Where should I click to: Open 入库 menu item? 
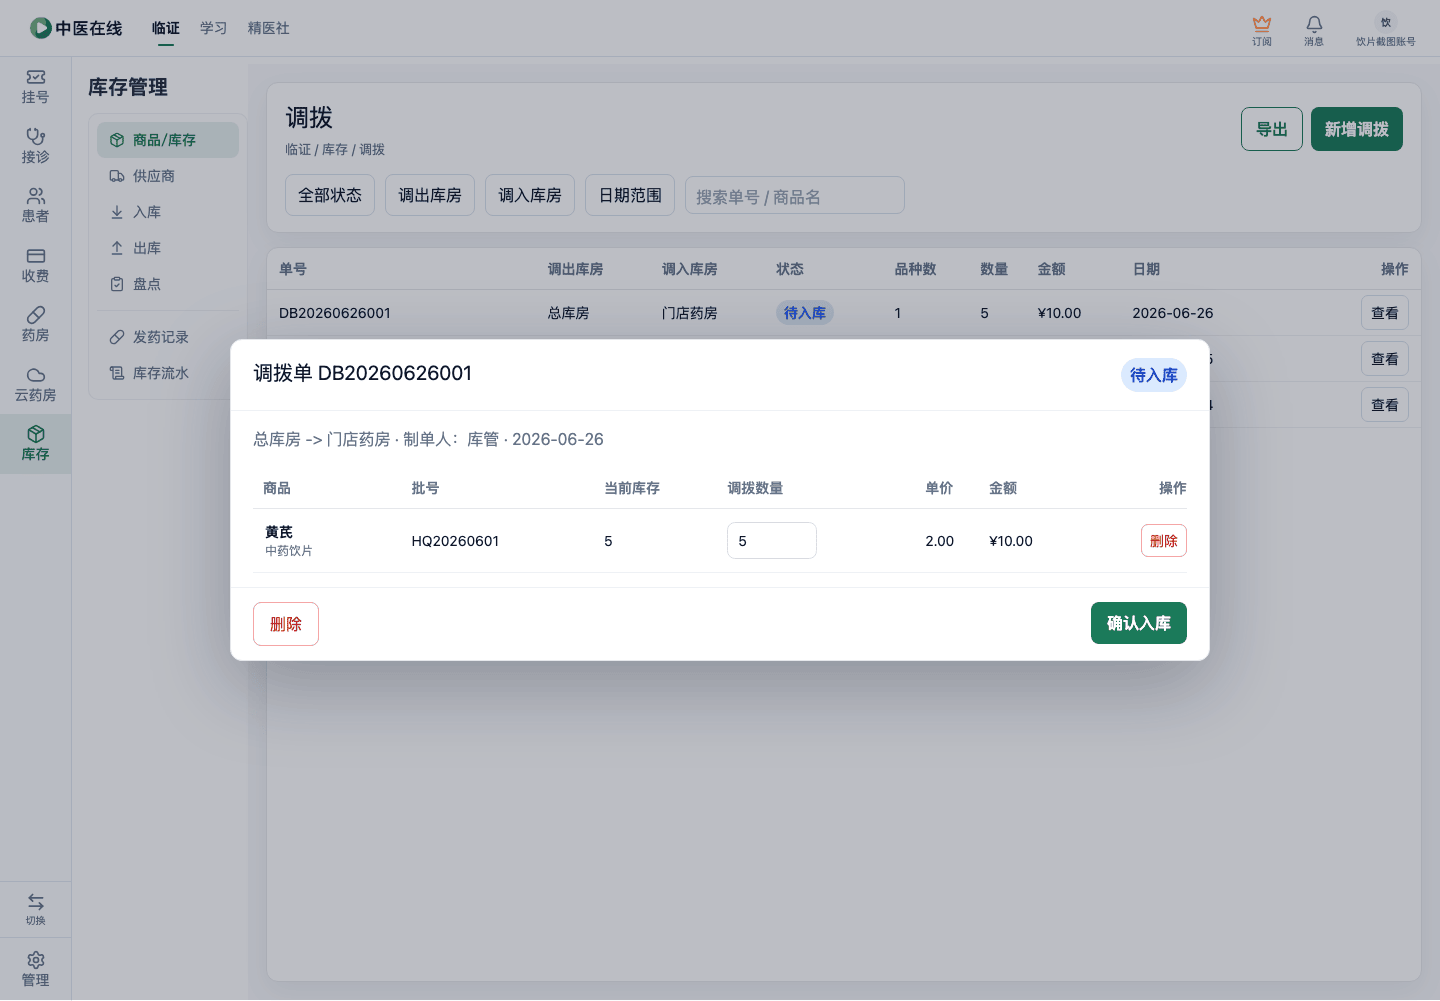click(168, 212)
